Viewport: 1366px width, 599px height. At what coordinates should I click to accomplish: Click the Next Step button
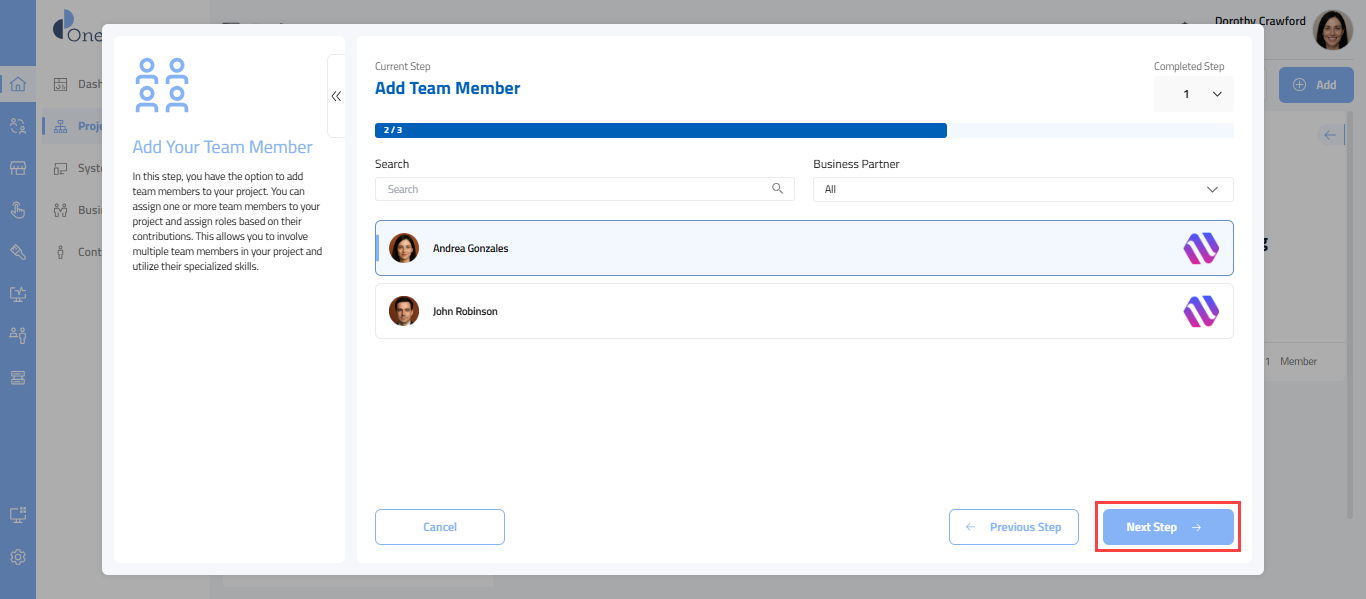tap(1167, 527)
